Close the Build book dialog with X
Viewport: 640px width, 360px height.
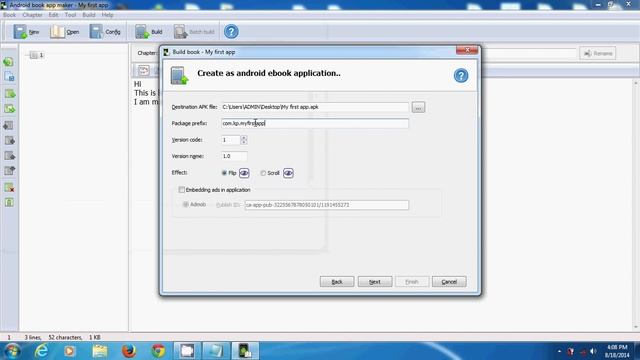[x=467, y=50]
